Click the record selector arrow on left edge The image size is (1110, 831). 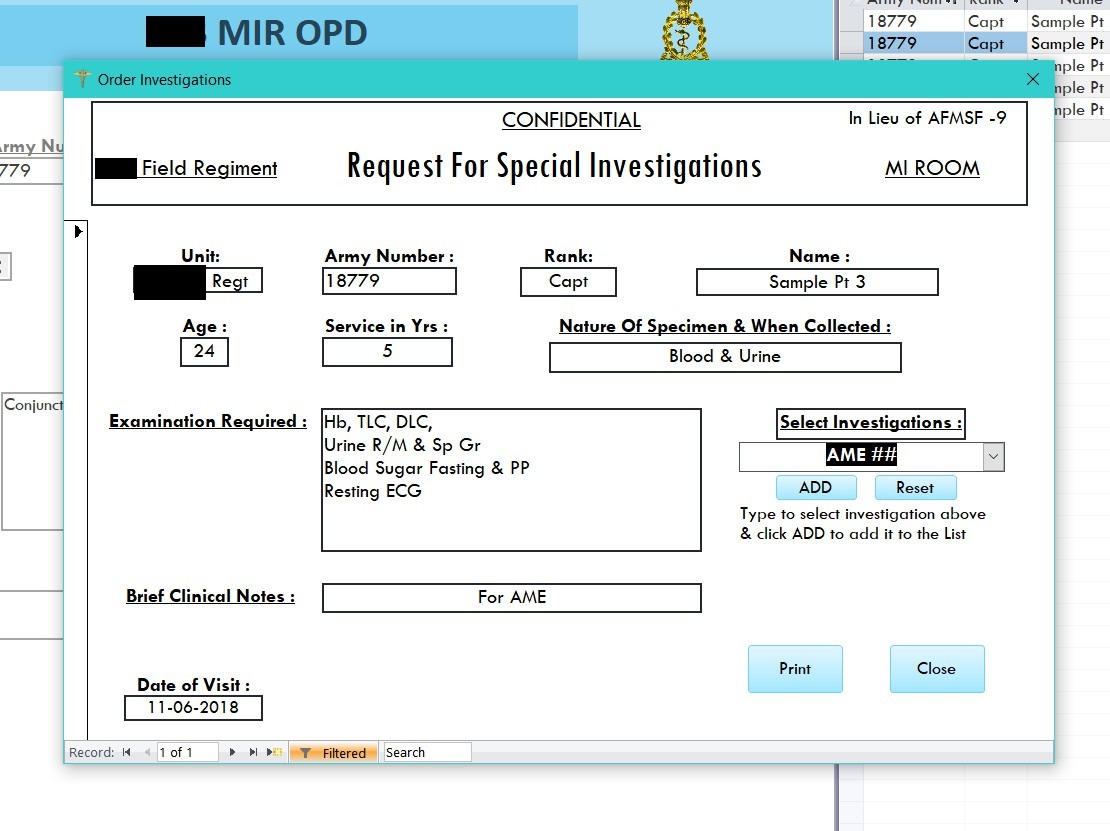coord(78,232)
